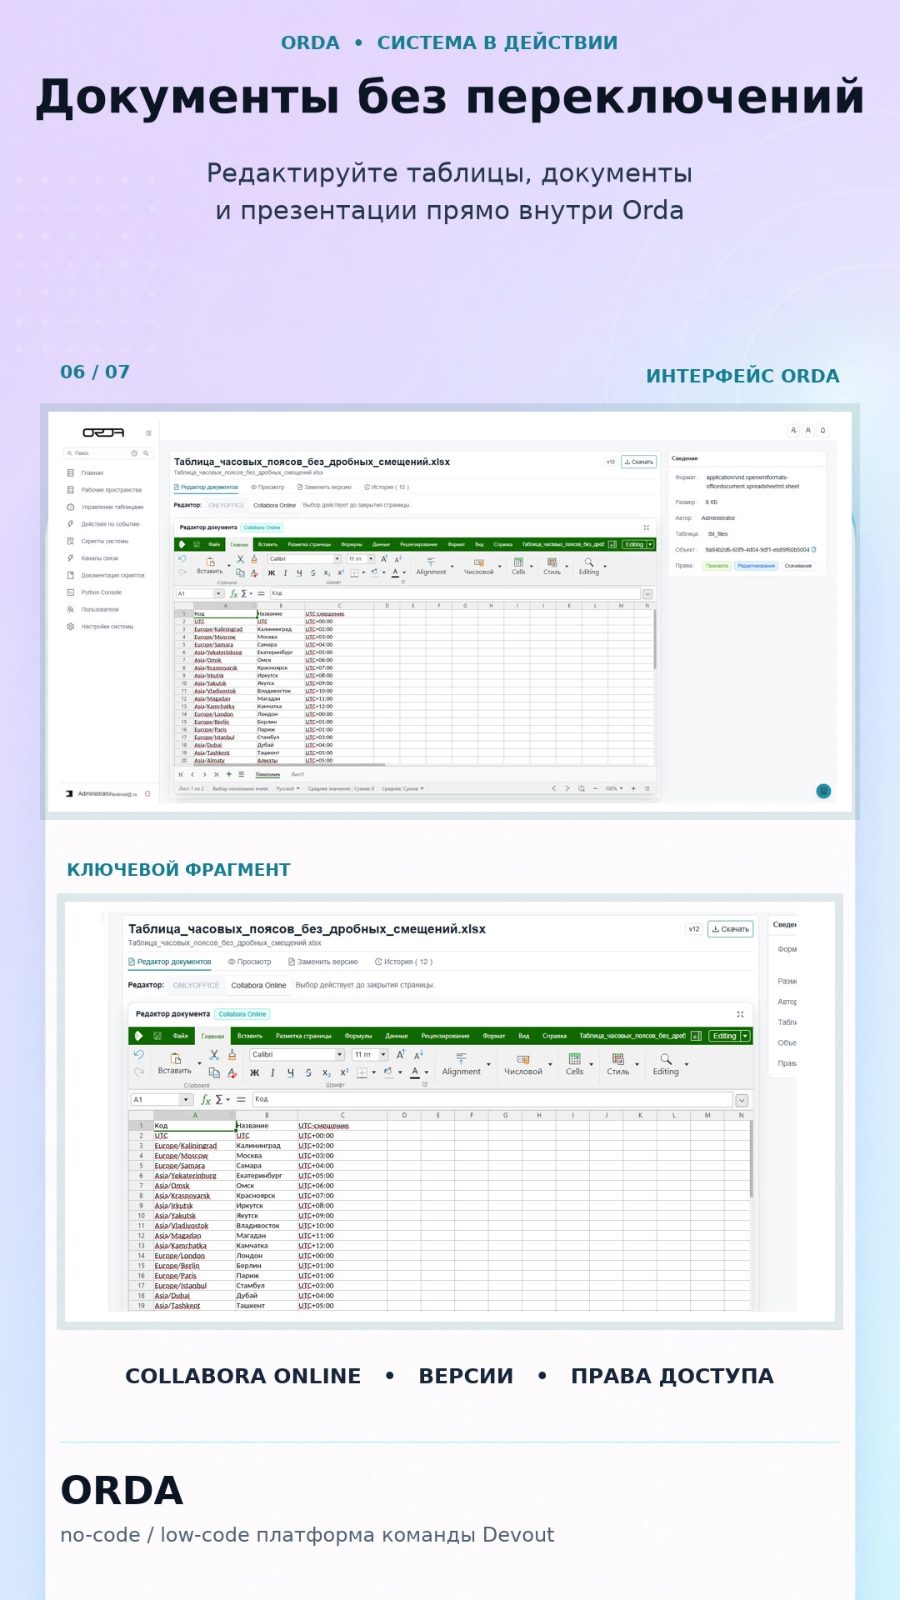
Task: Click Editing search magnifier in key fragment ribbon
Action: point(666,1058)
